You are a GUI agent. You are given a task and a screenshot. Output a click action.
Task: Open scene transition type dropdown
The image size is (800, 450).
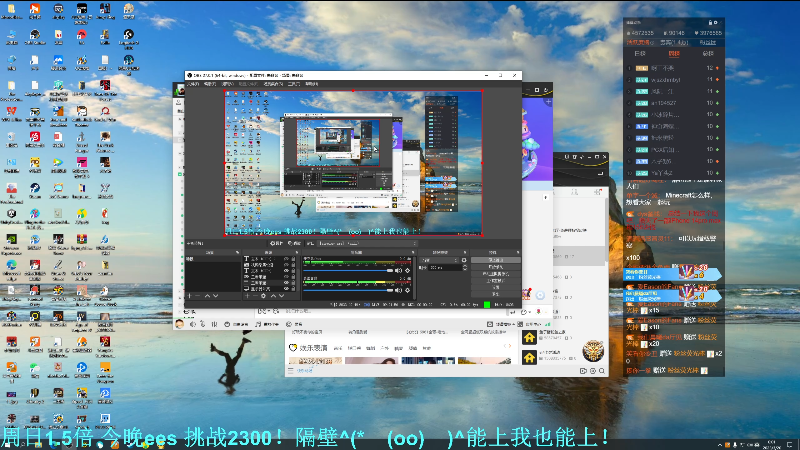pos(439,260)
